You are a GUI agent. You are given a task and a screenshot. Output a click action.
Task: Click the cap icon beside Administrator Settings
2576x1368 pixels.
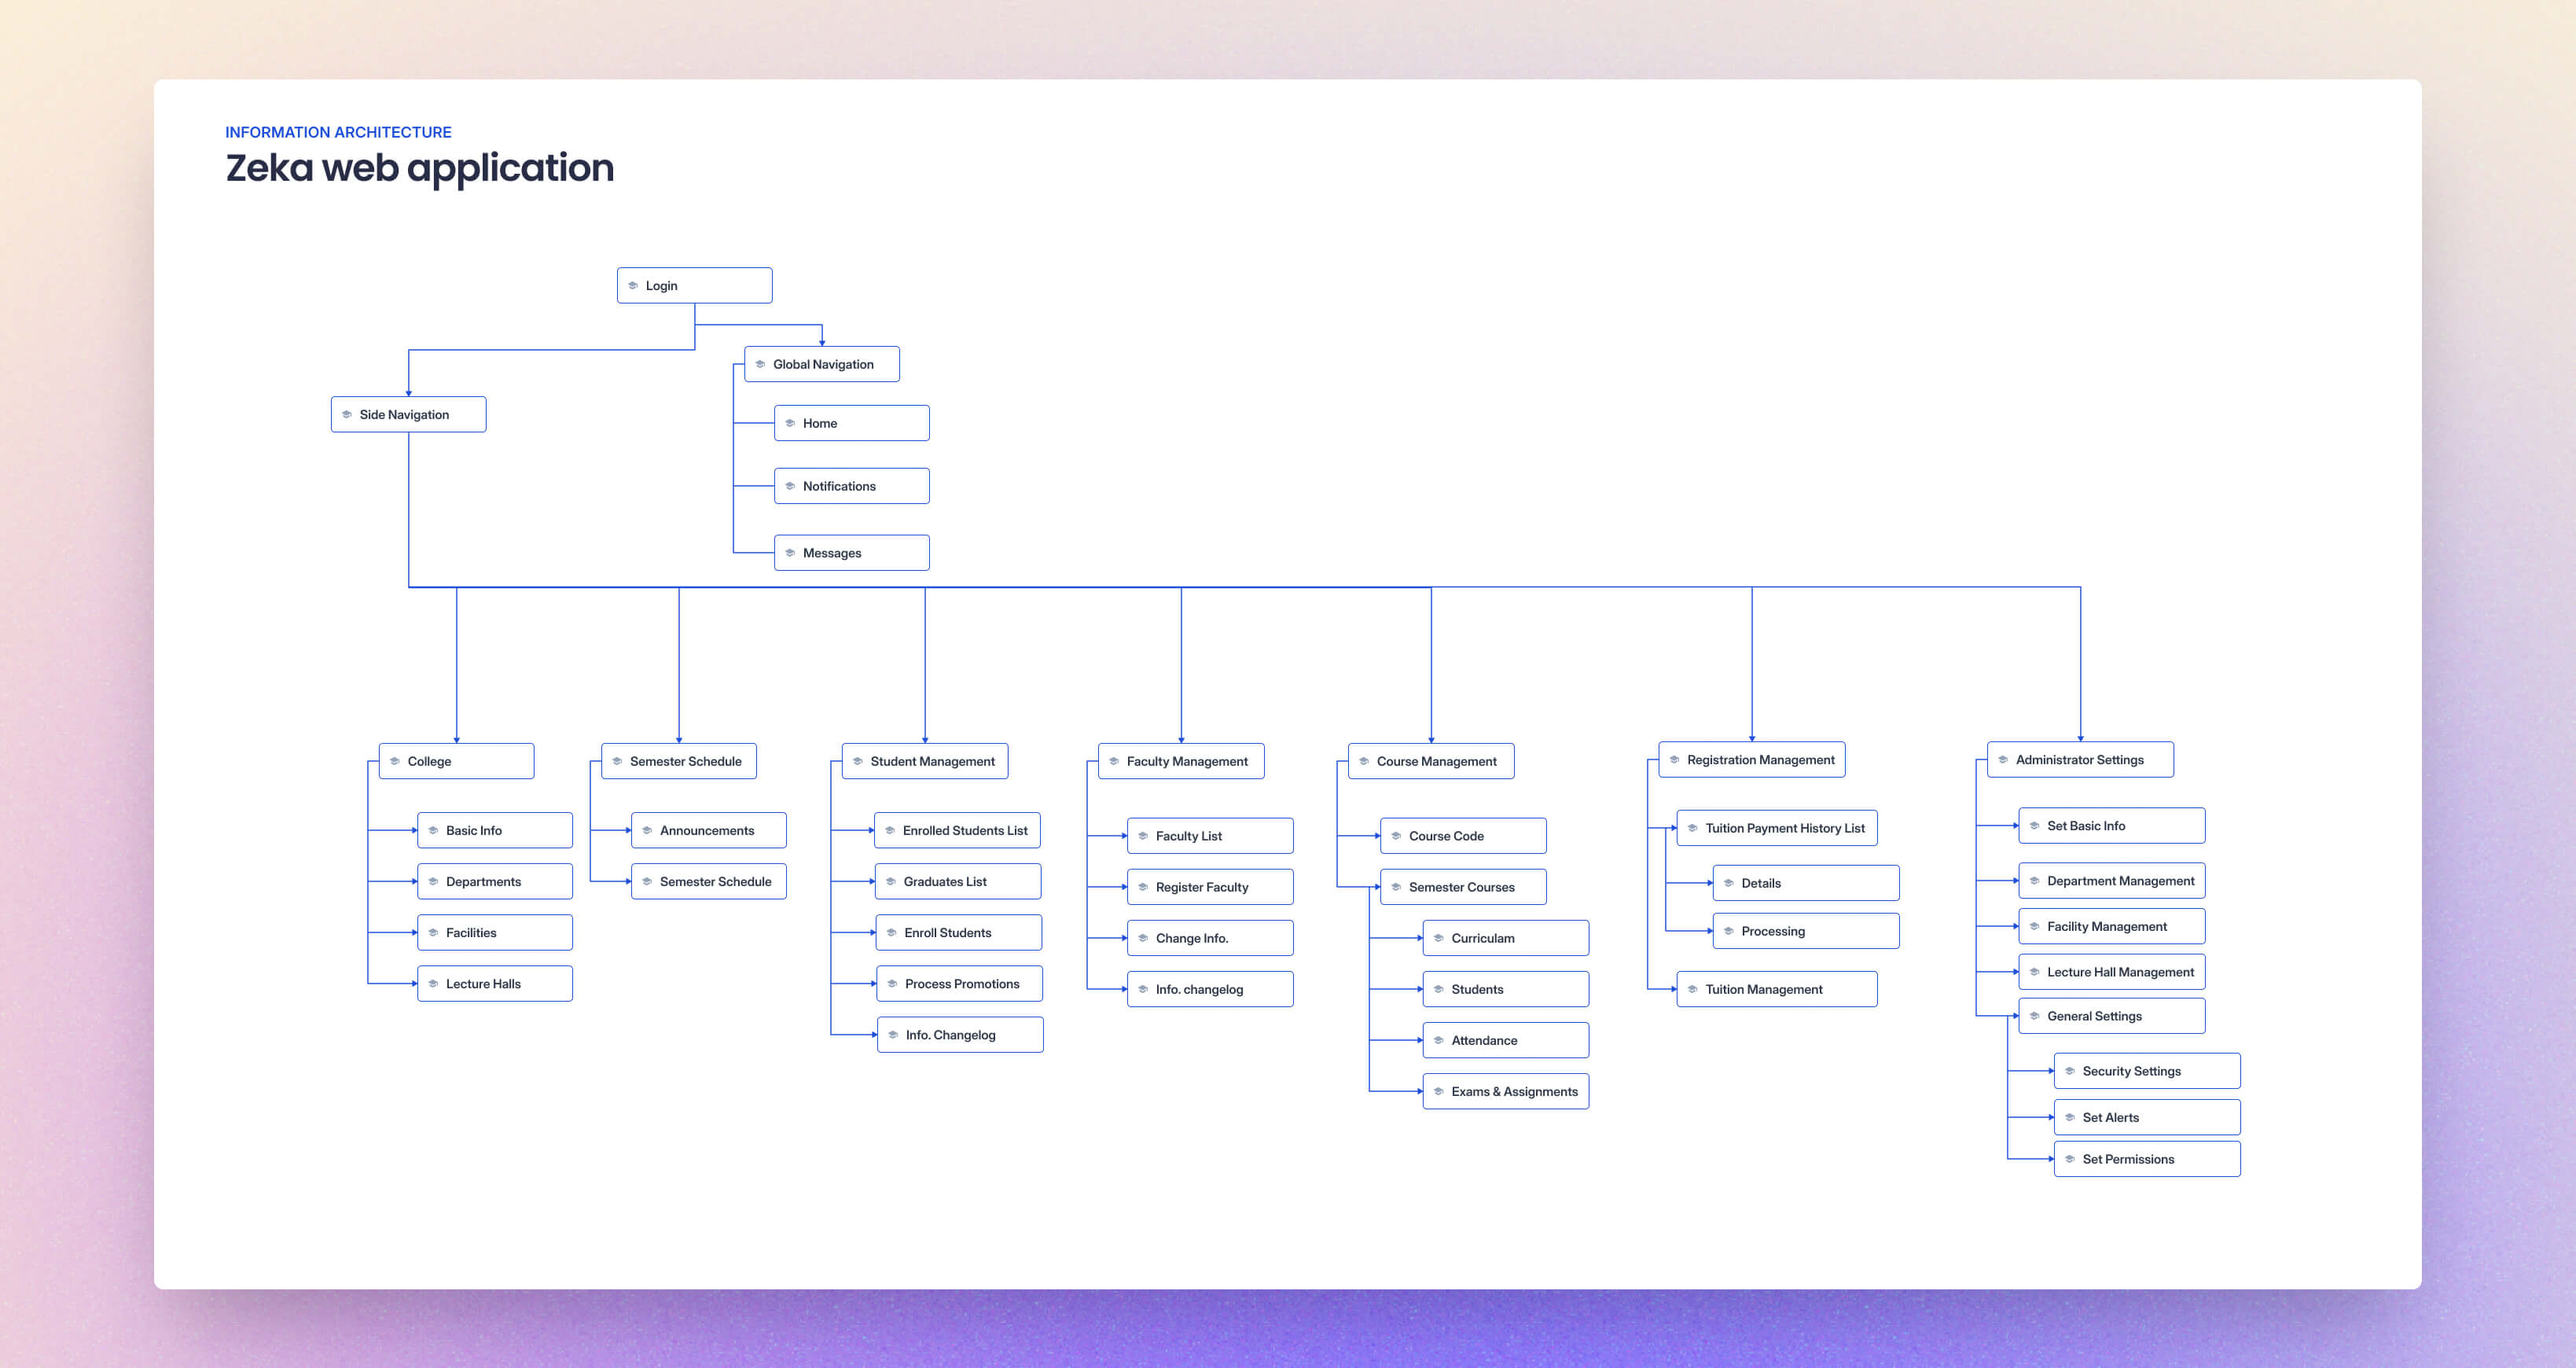[2003, 760]
